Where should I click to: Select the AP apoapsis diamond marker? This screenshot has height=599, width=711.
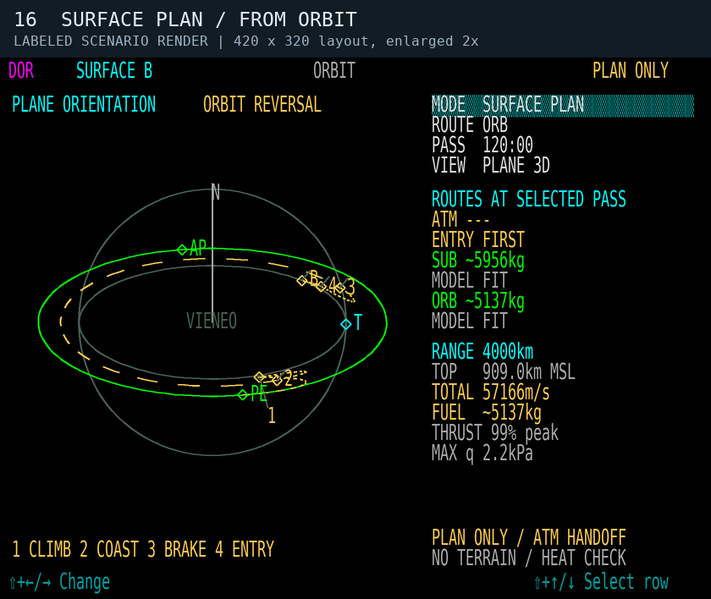click(x=182, y=249)
